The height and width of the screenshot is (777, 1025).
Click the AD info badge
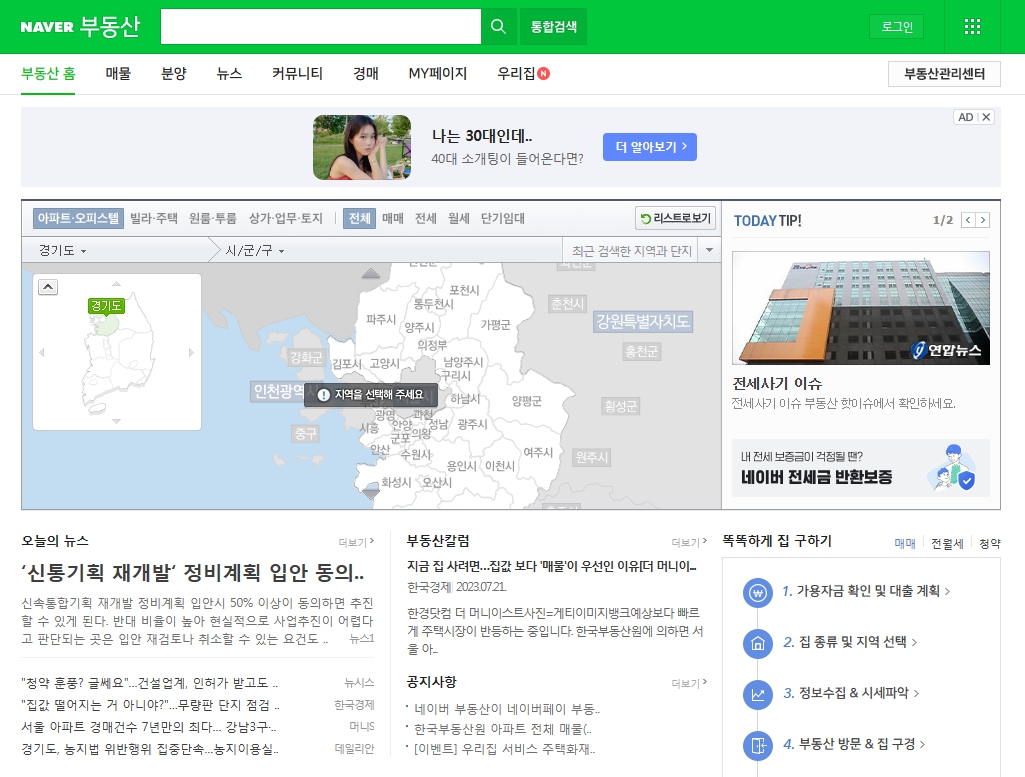(x=966, y=117)
